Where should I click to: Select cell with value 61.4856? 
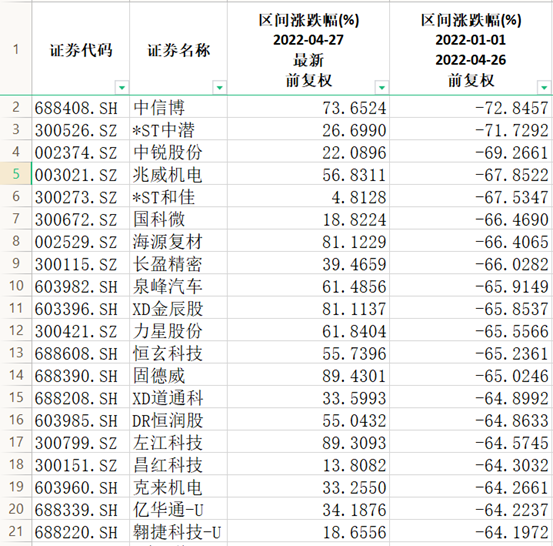(x=309, y=286)
